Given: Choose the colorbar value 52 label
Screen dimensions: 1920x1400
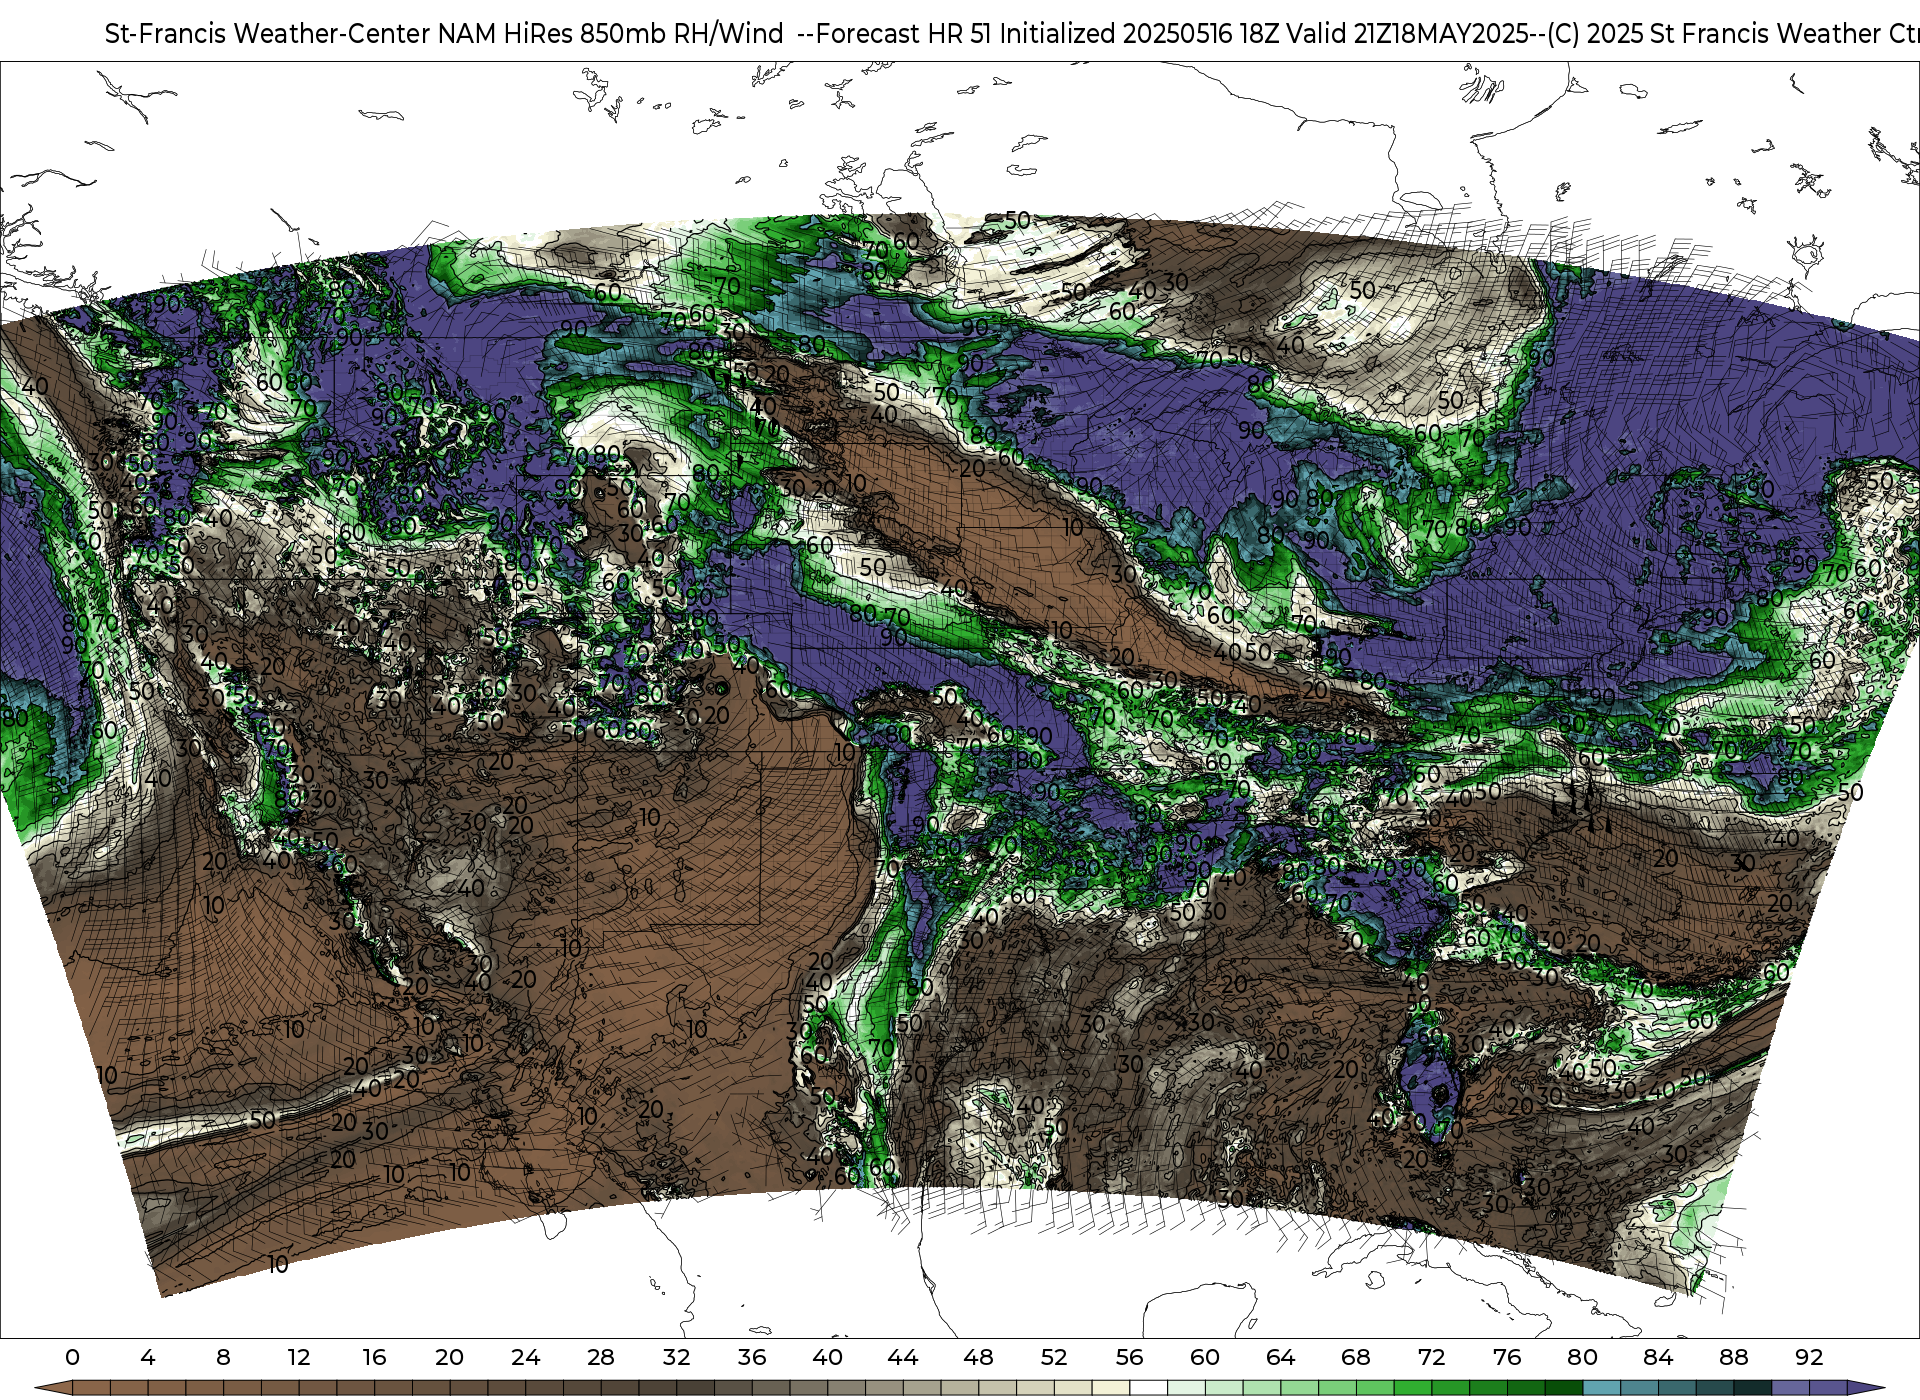Looking at the screenshot, I should point(1054,1357).
